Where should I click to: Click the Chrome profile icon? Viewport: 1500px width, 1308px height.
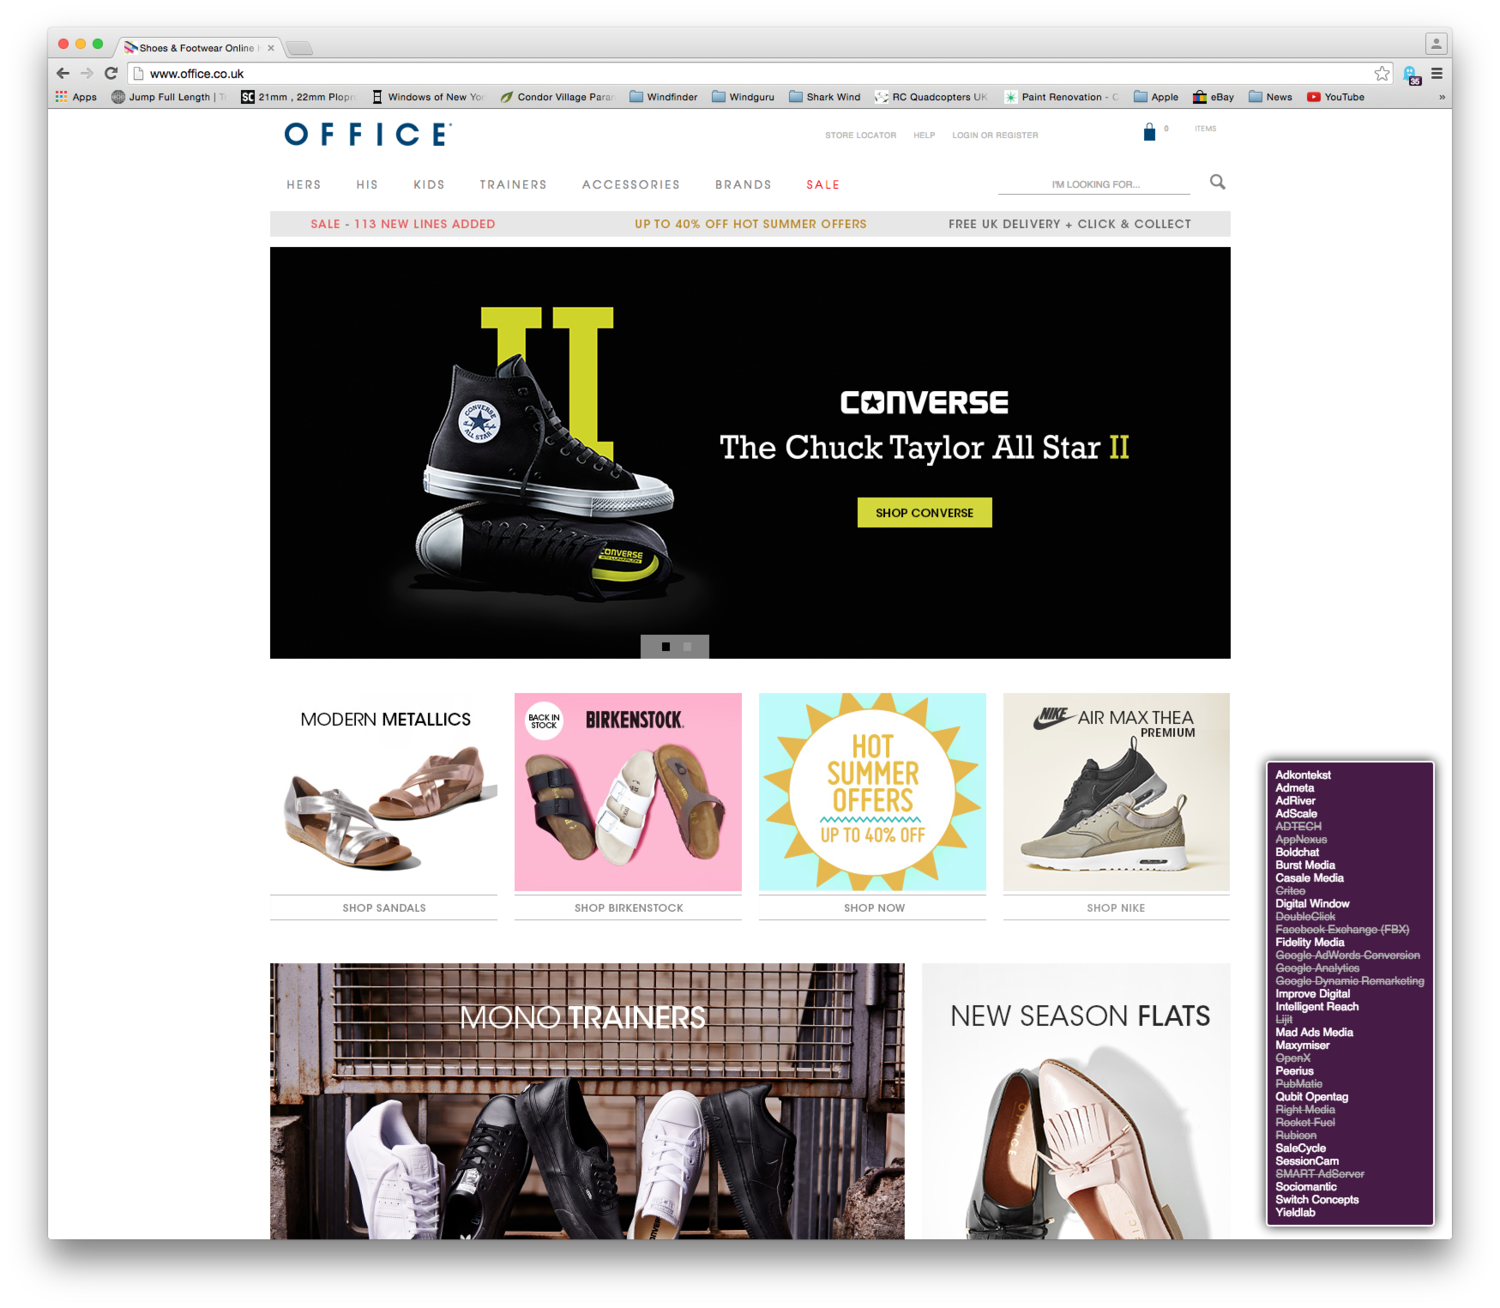pyautogui.click(x=1436, y=43)
